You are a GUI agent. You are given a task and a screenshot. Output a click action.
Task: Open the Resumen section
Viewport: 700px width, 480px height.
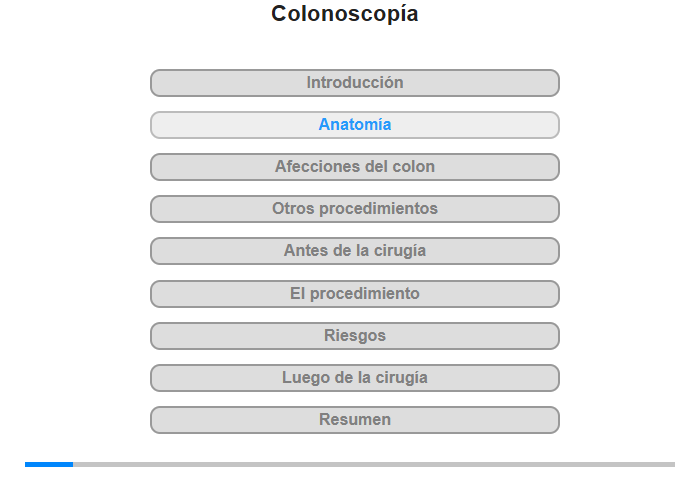(355, 420)
